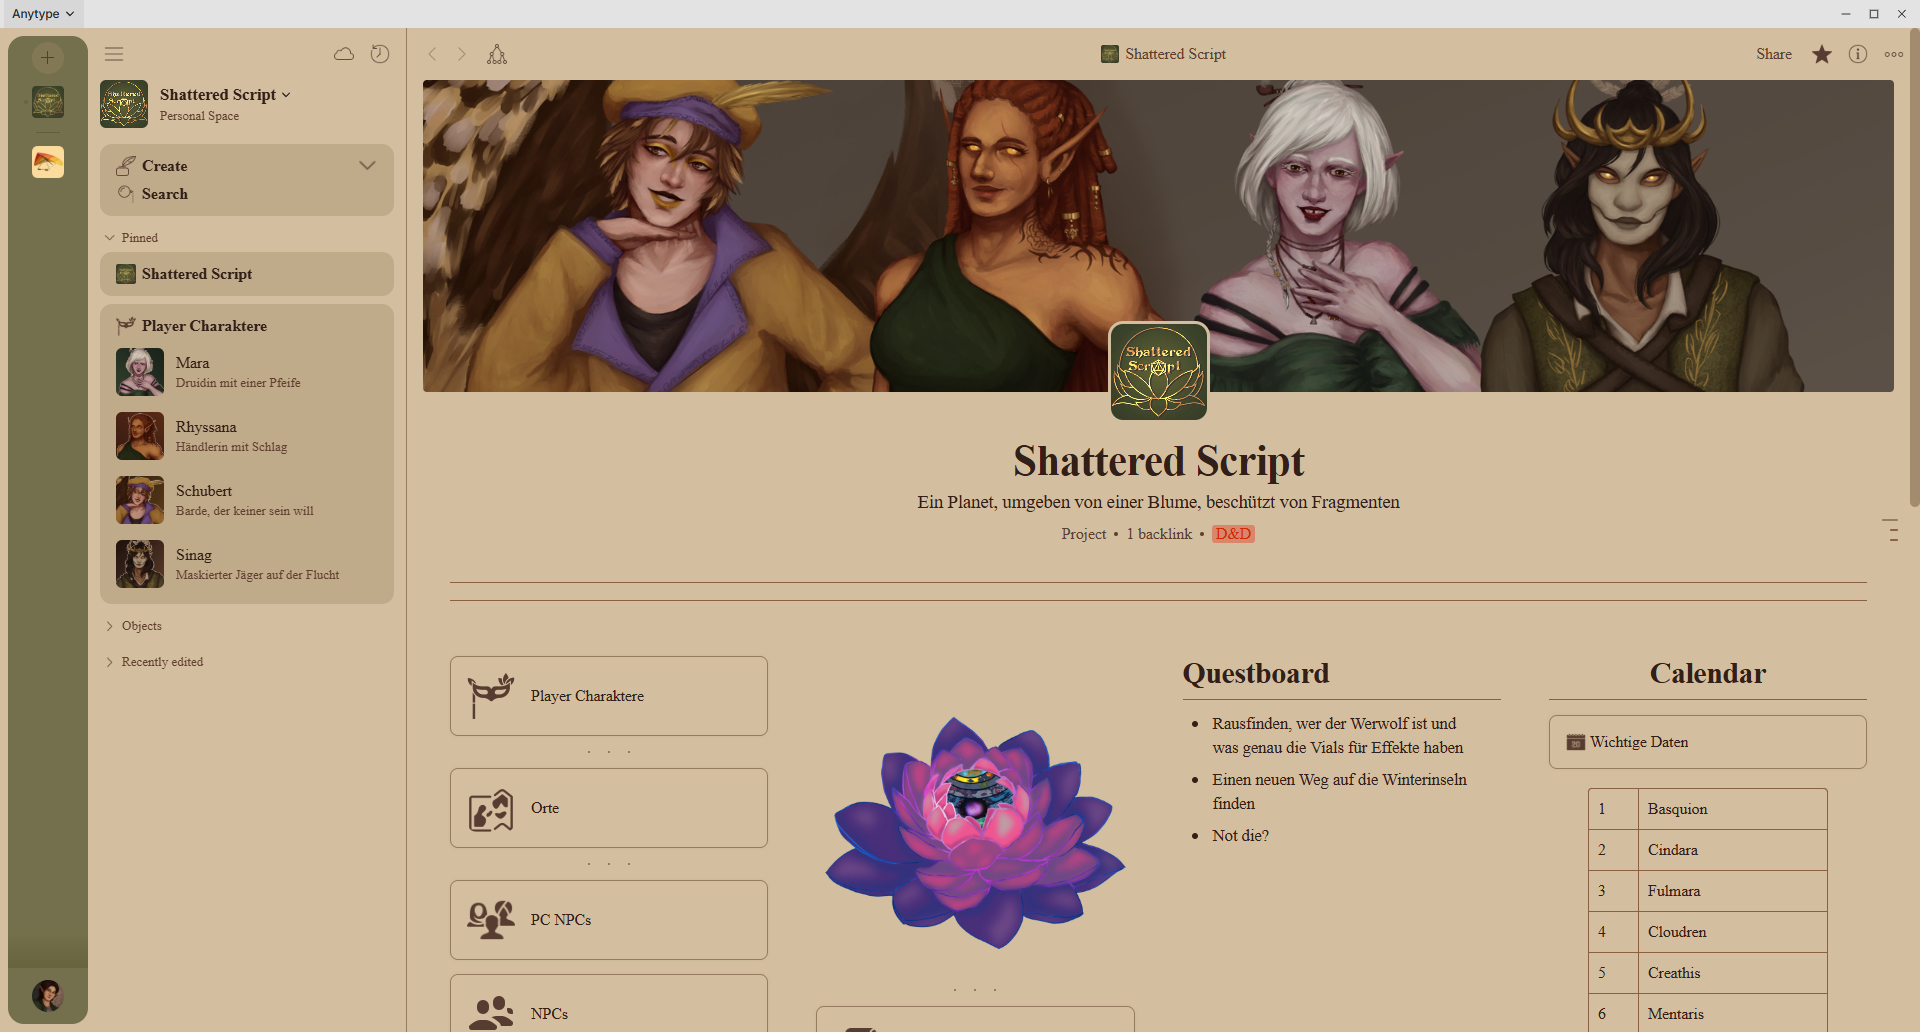Image resolution: width=1920 pixels, height=1032 pixels.
Task: Click the sync status cloud icon
Action: pyautogui.click(x=344, y=54)
